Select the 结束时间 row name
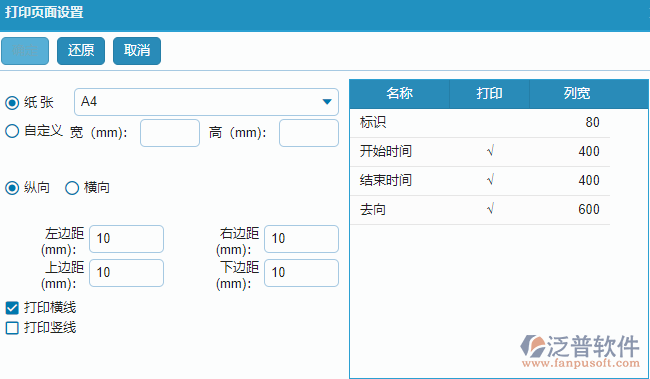Screen dimensions: 650x379 tap(386, 180)
